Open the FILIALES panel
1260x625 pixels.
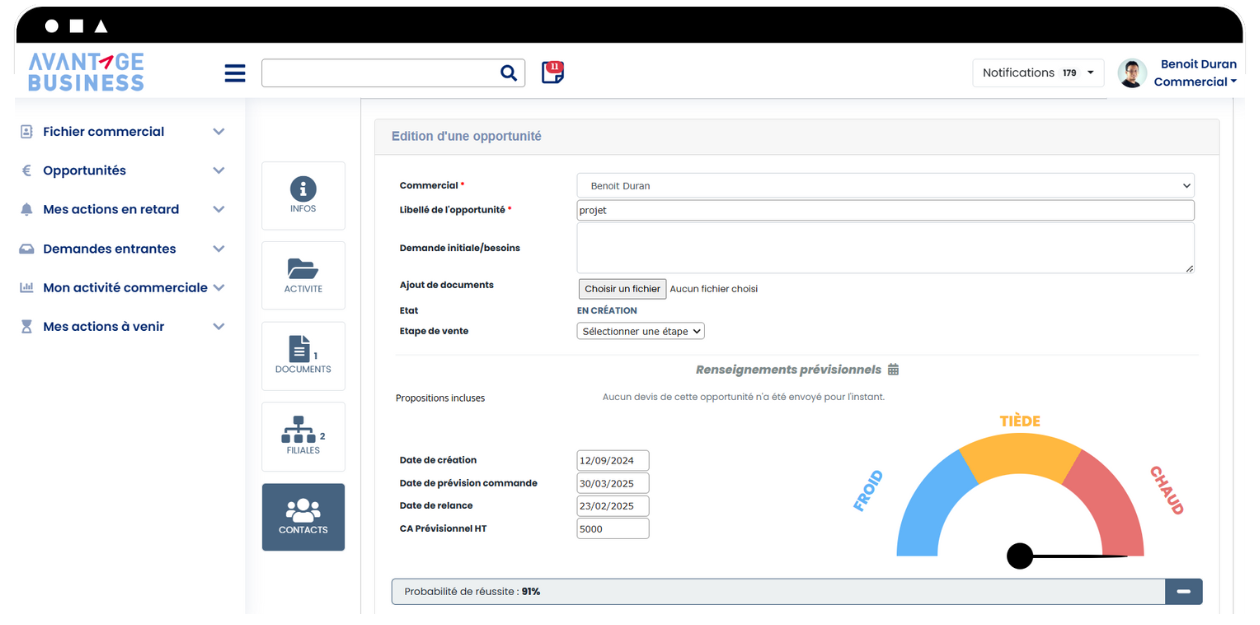(303, 436)
